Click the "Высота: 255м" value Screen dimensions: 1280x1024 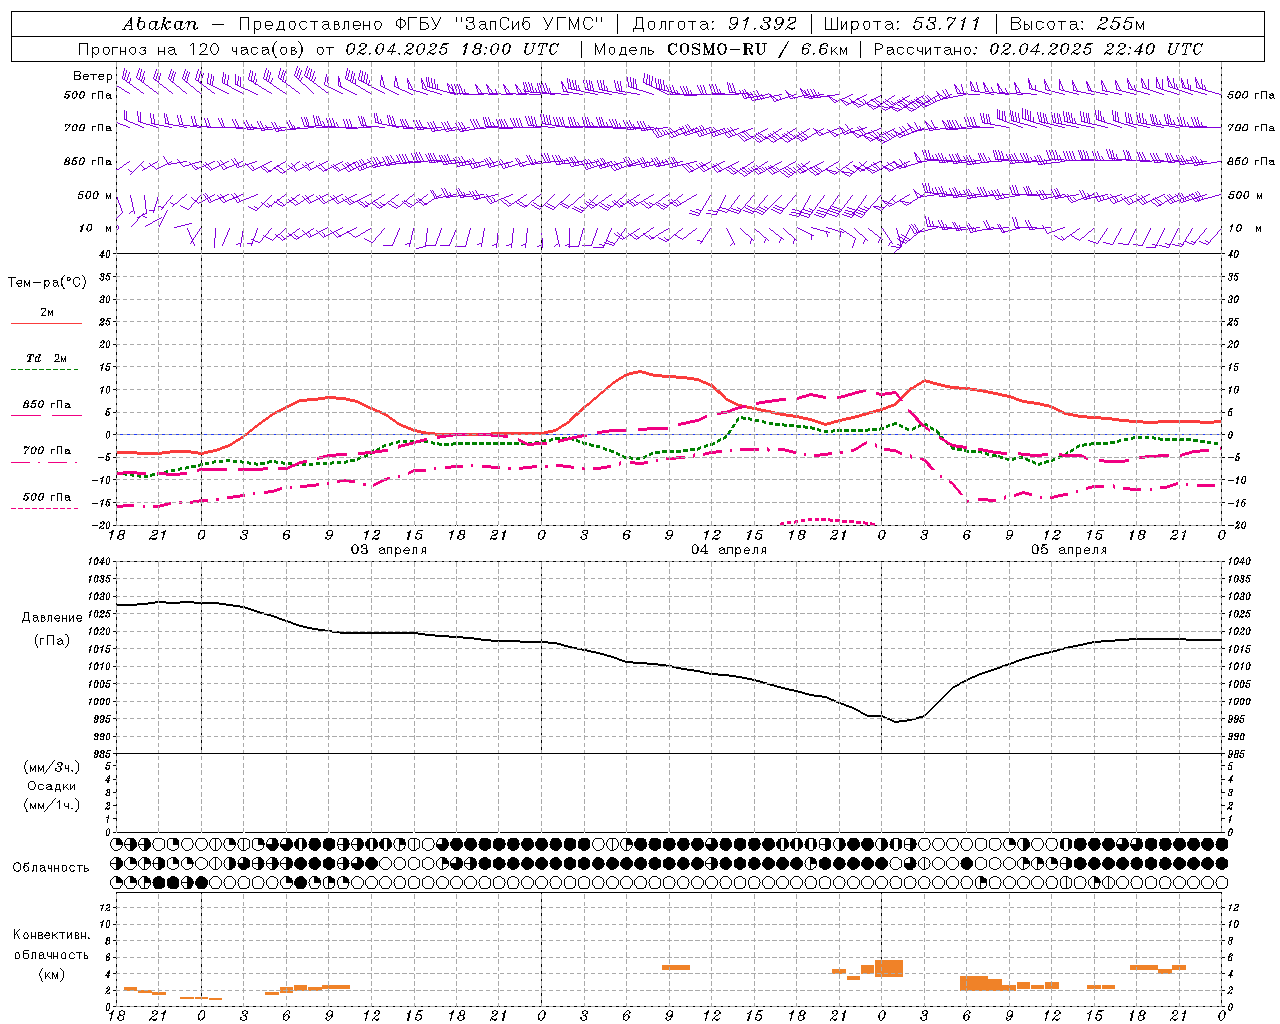click(x=1077, y=23)
